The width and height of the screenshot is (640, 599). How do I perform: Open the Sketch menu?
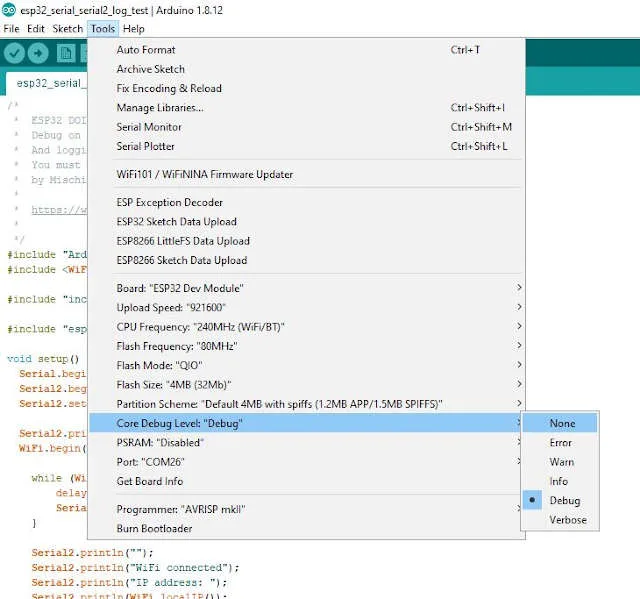pyautogui.click(x=68, y=29)
